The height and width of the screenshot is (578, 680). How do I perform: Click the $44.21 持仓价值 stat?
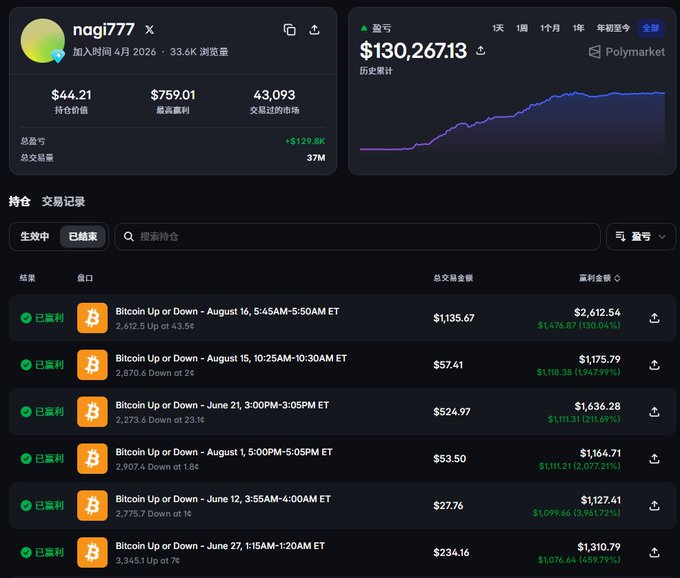point(71,101)
